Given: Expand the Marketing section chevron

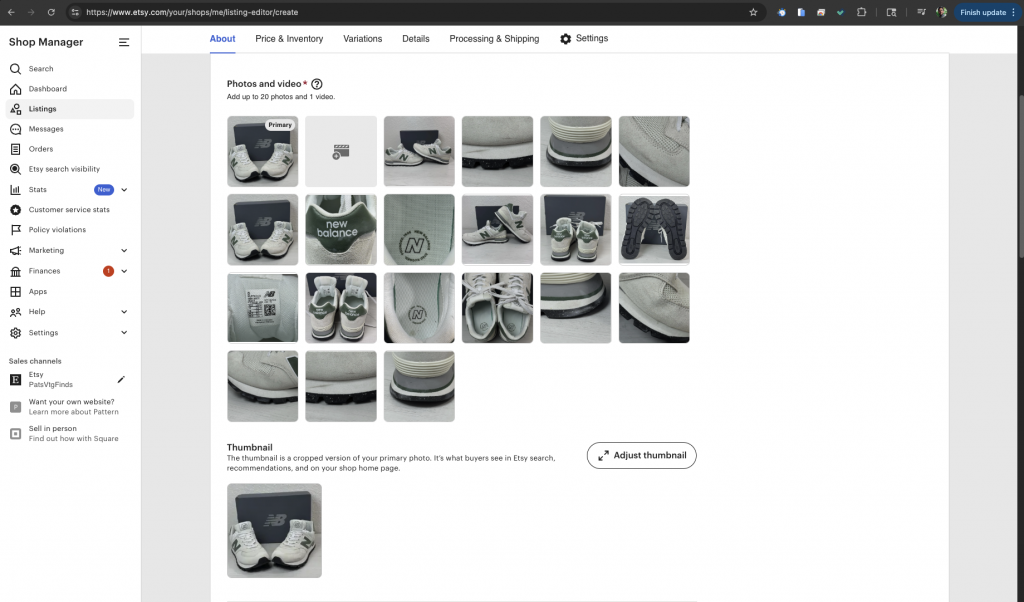Looking at the screenshot, I should click(124, 251).
